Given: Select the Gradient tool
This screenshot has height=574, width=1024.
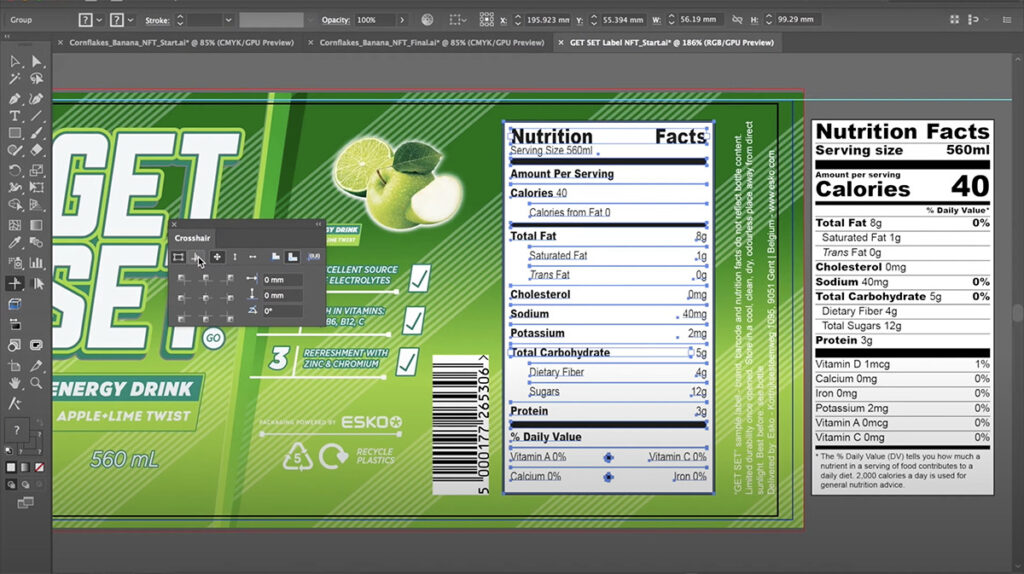Looking at the screenshot, I should tap(37, 225).
